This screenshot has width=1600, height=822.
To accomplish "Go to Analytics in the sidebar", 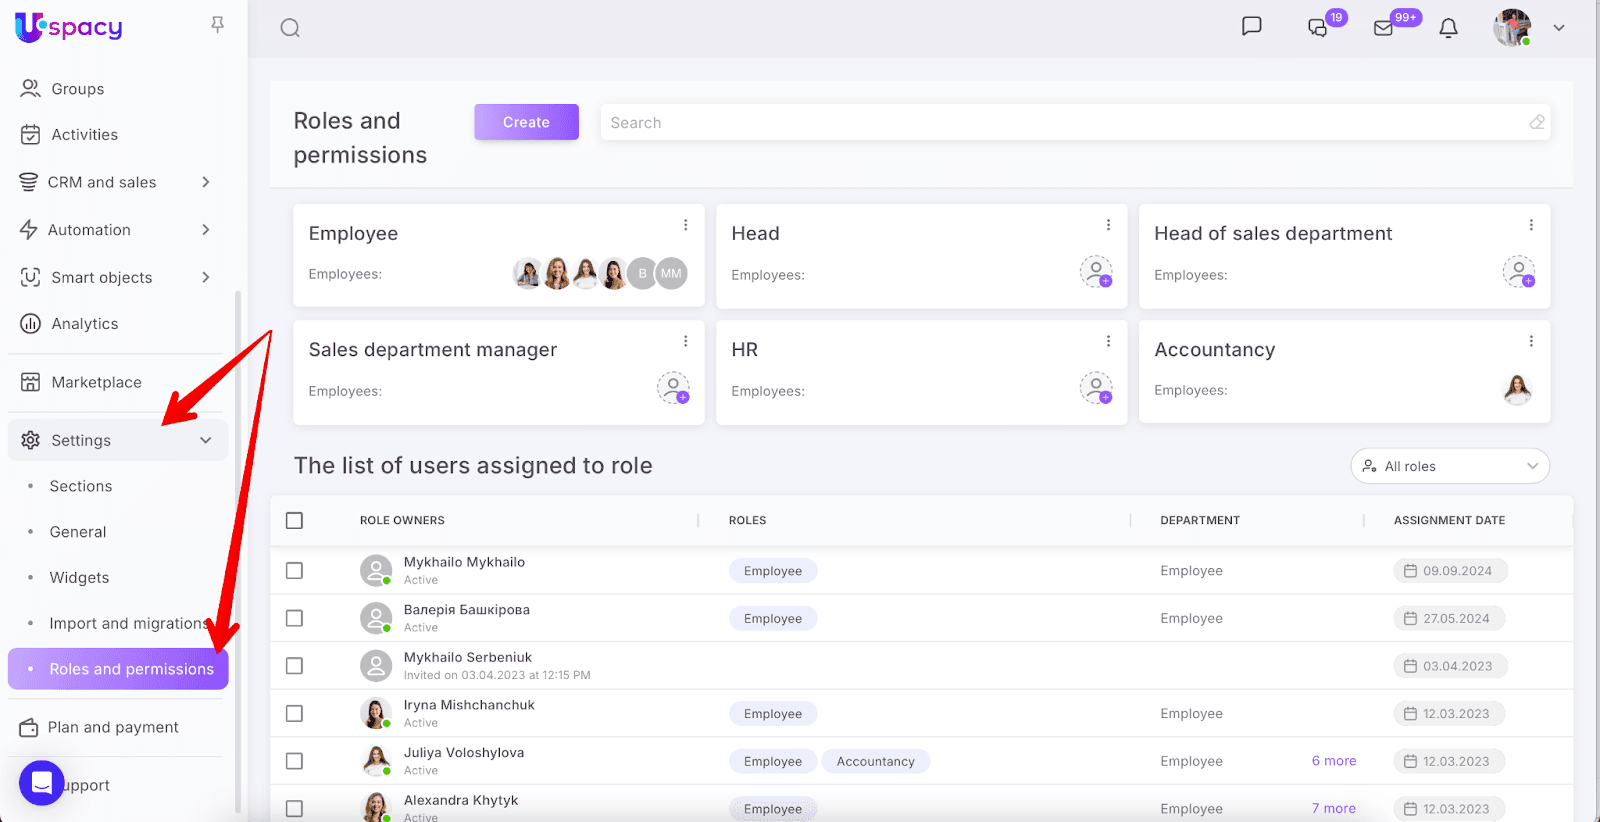I will (84, 324).
